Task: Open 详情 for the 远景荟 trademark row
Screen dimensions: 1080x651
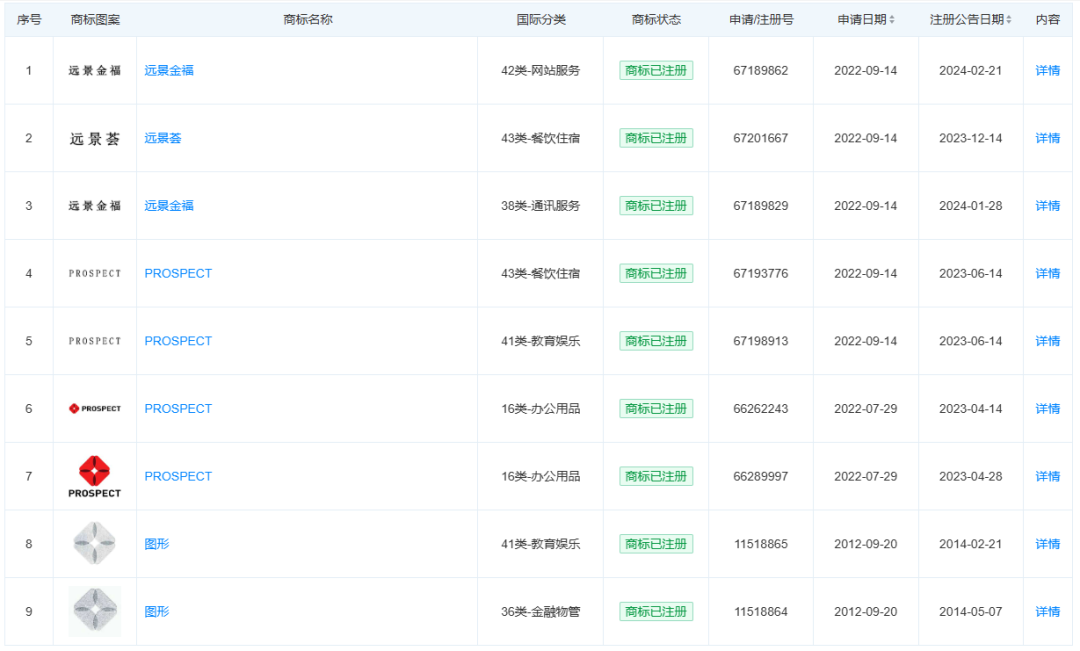Action: point(1047,139)
